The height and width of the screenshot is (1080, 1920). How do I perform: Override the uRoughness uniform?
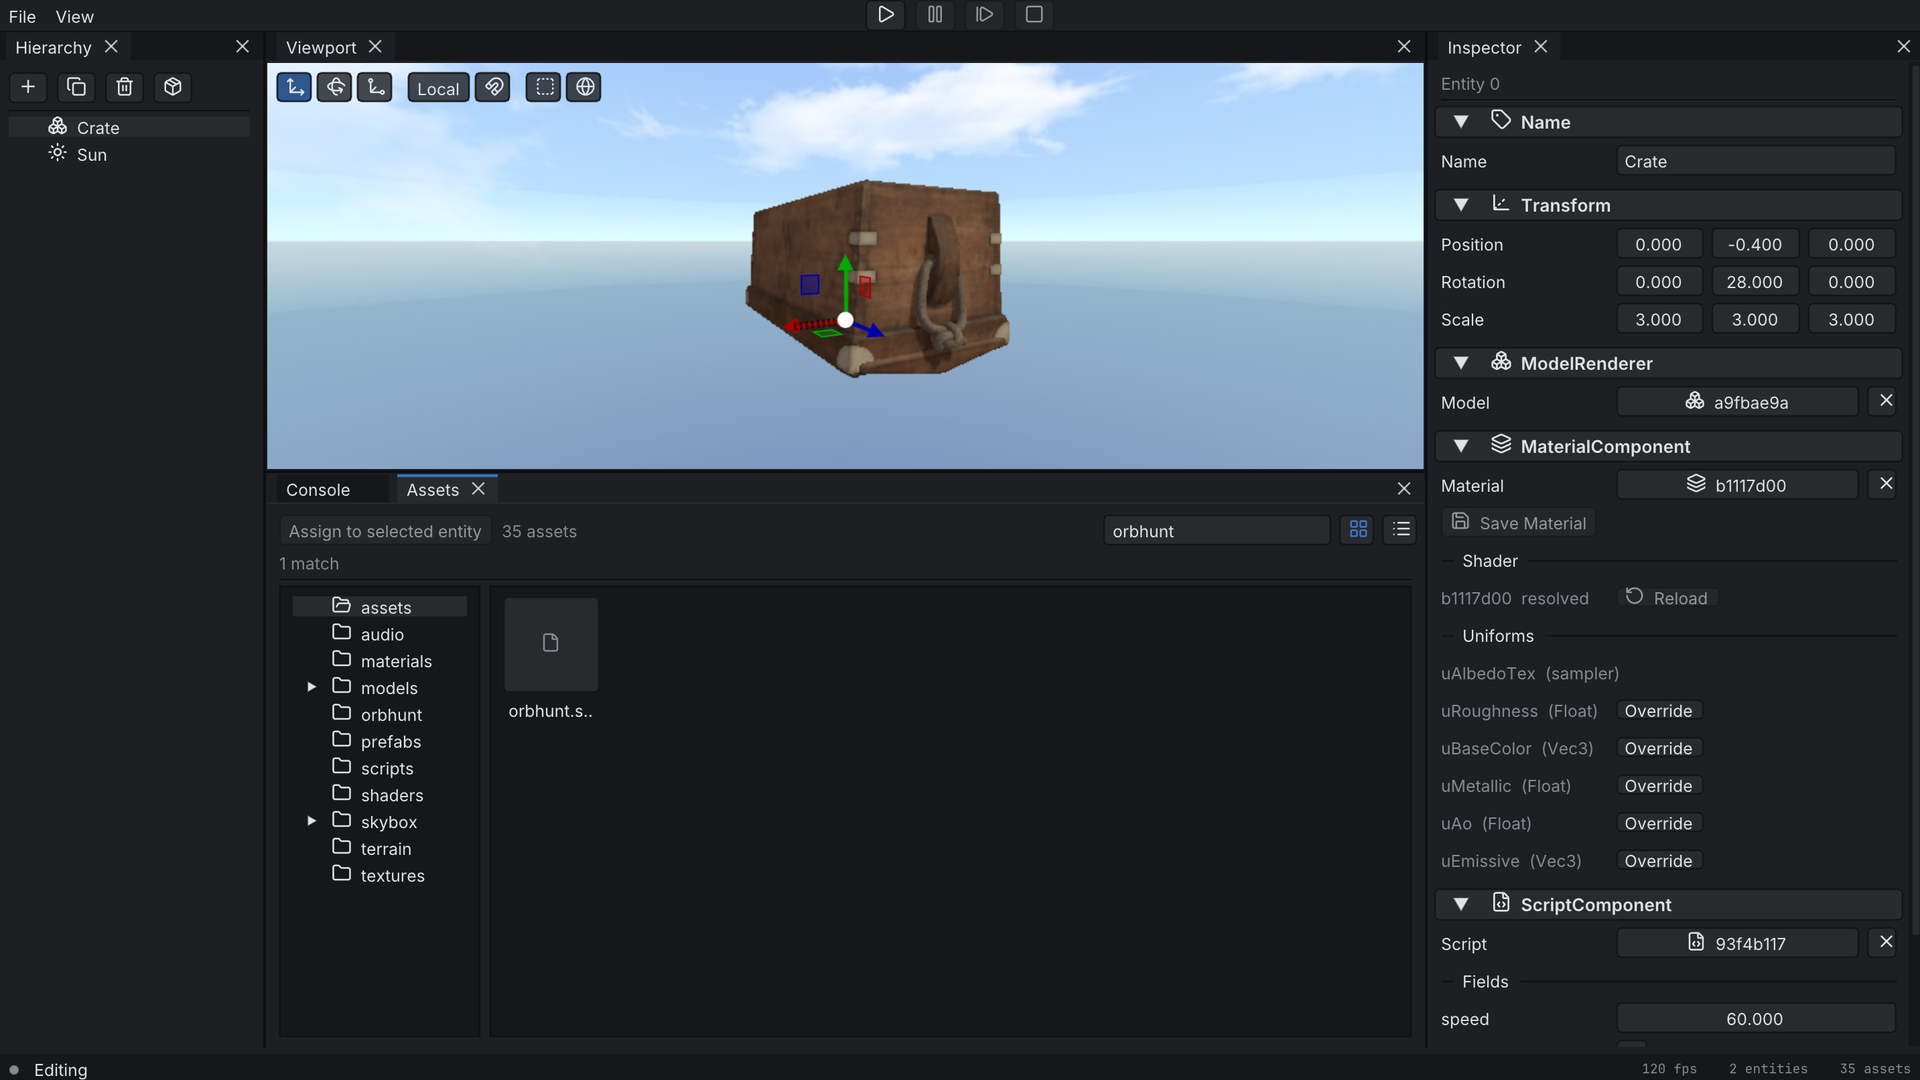(x=1659, y=711)
